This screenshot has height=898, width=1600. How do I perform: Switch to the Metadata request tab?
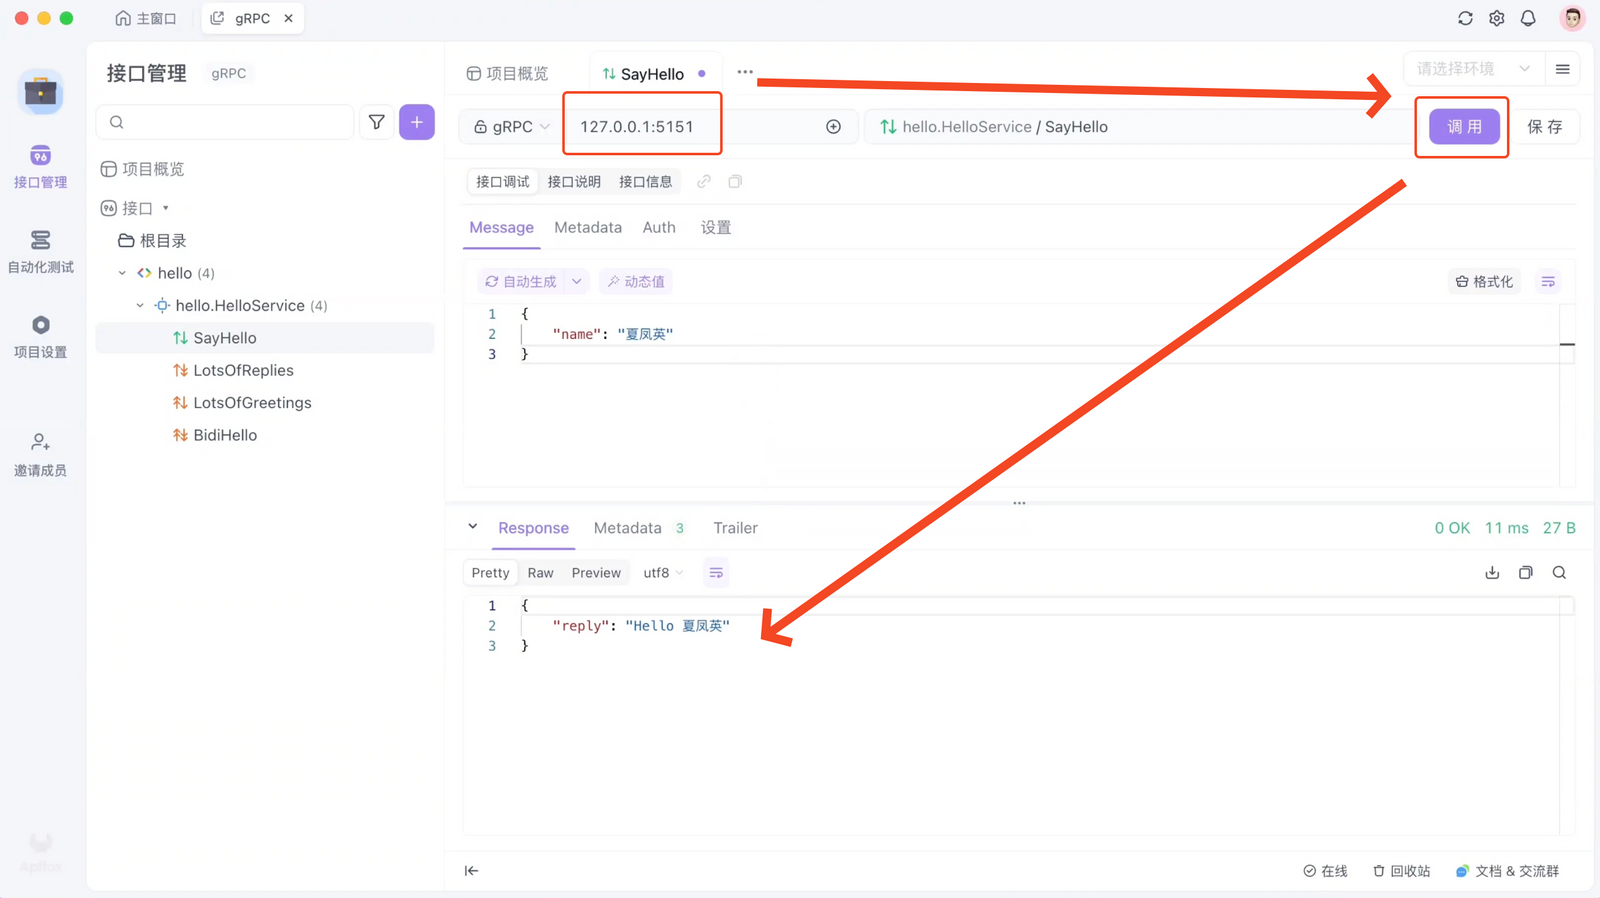588,228
